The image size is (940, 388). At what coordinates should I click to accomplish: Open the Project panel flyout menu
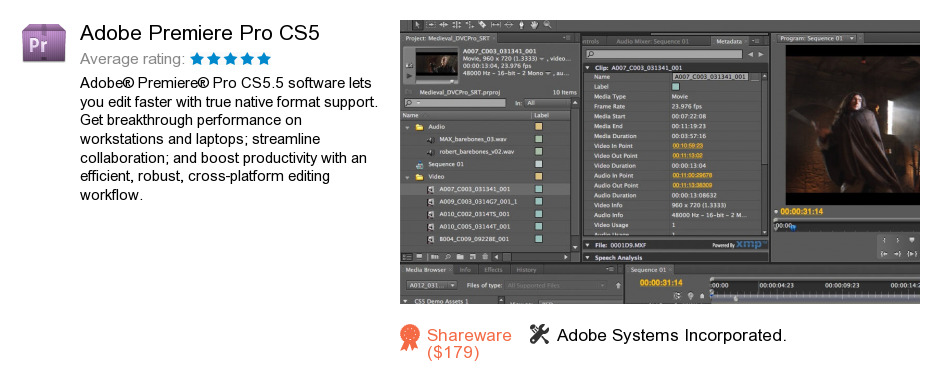point(567,38)
